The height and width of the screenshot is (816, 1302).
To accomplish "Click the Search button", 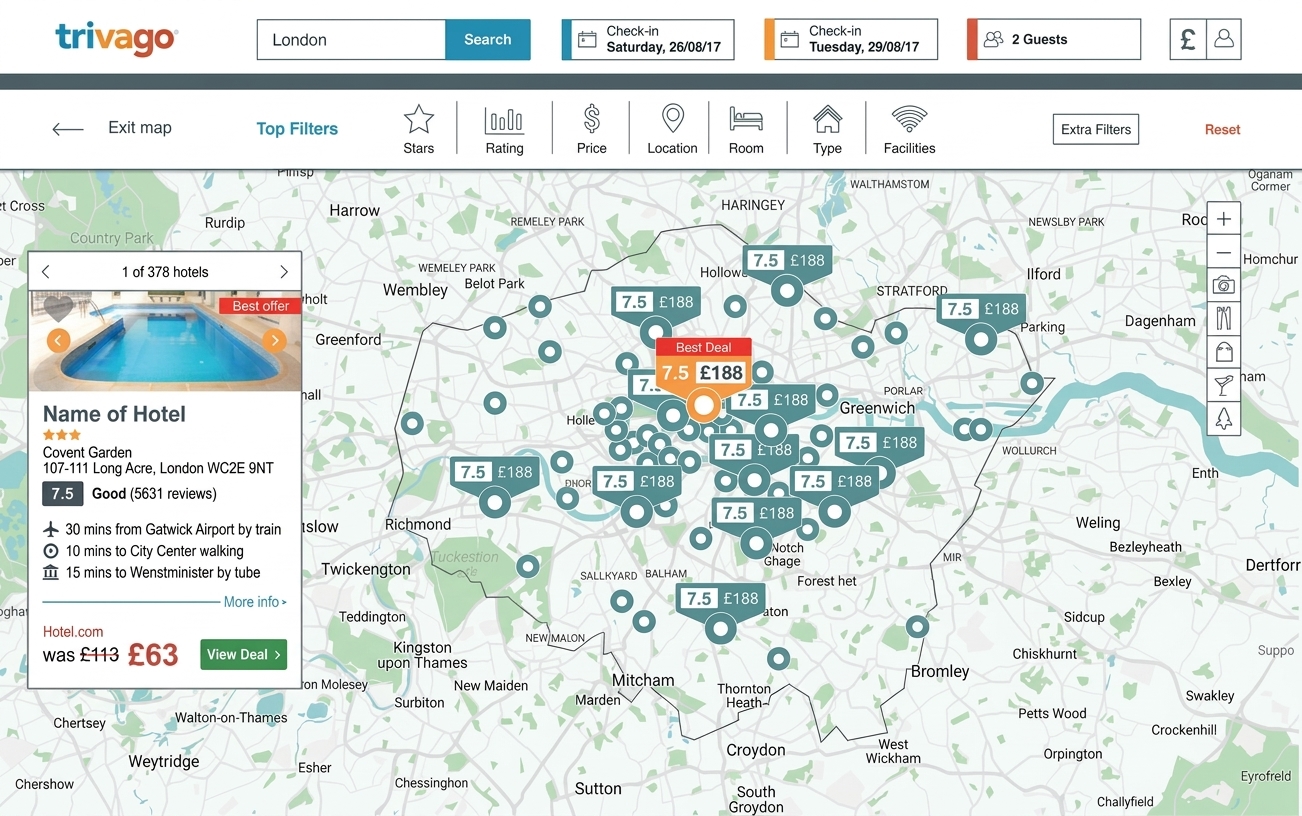I will (x=488, y=40).
